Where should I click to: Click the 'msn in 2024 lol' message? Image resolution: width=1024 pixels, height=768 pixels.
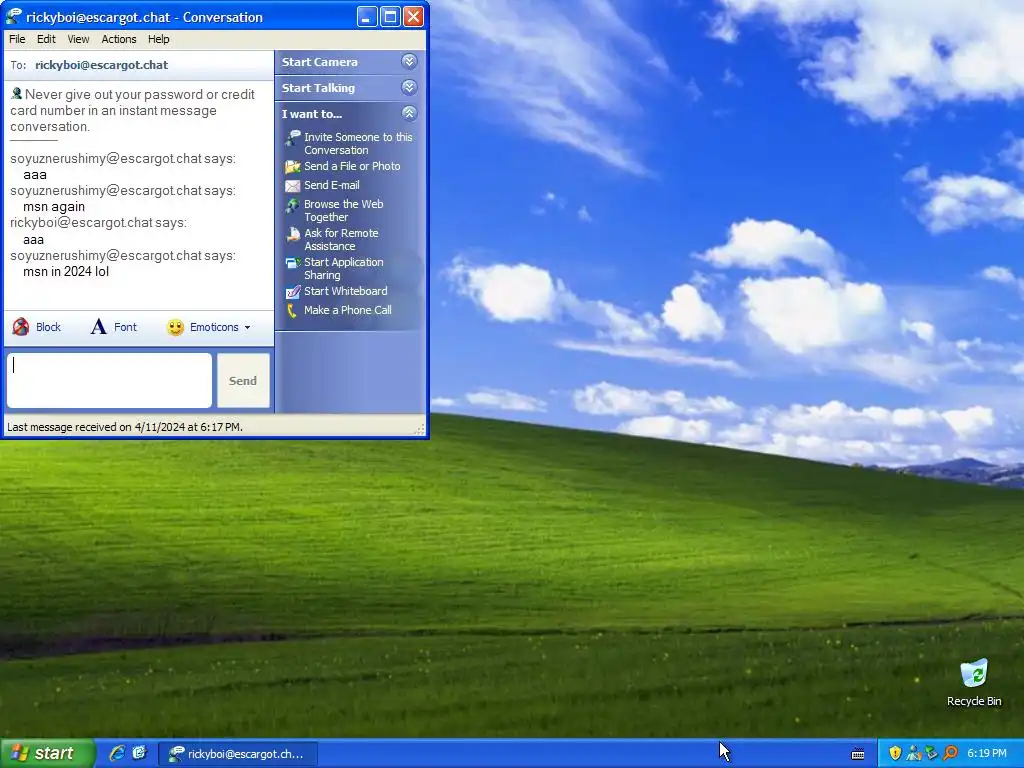pos(66,272)
